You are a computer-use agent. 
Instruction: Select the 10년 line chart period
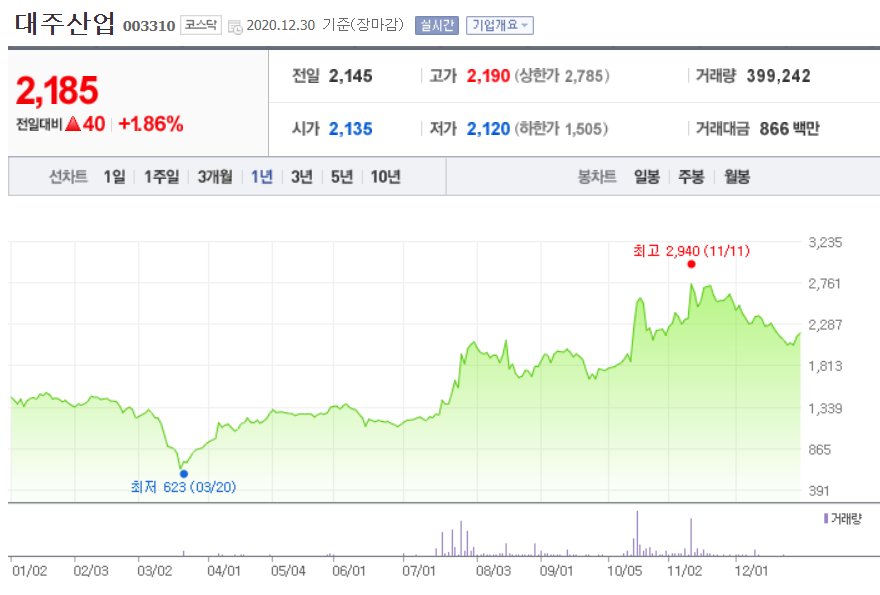pos(386,177)
